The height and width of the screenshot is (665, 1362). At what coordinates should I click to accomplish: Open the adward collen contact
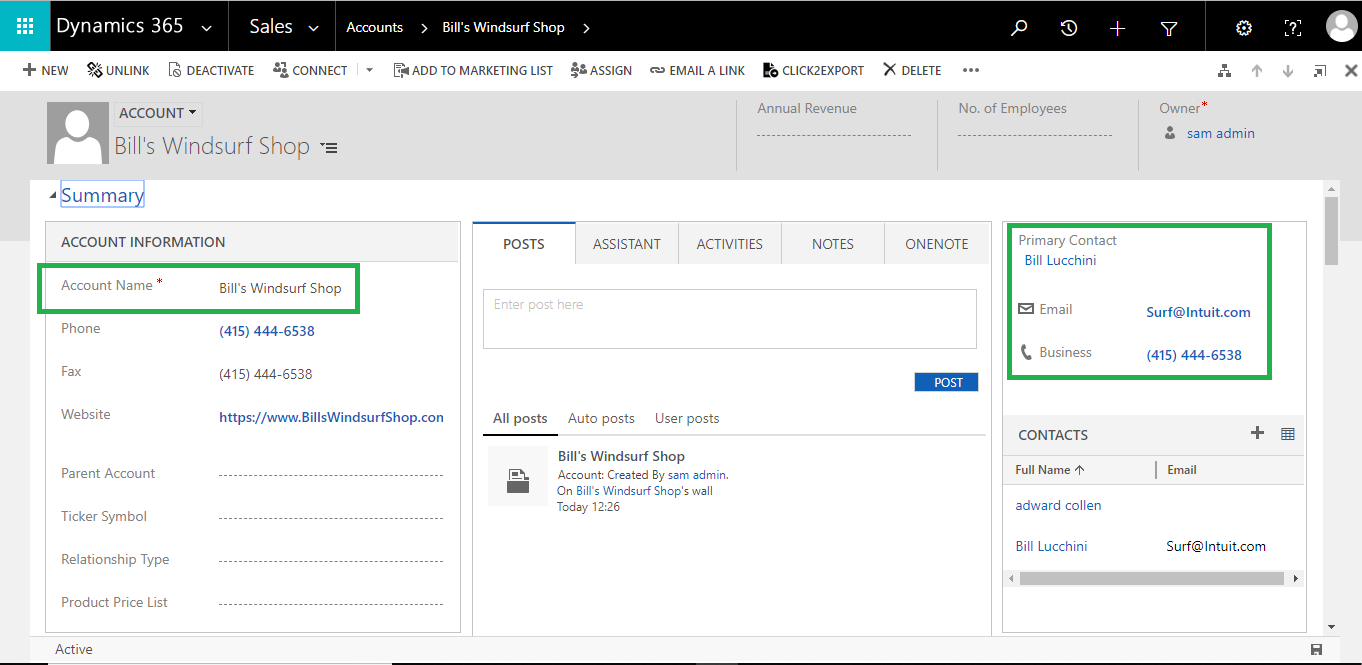coord(1058,505)
